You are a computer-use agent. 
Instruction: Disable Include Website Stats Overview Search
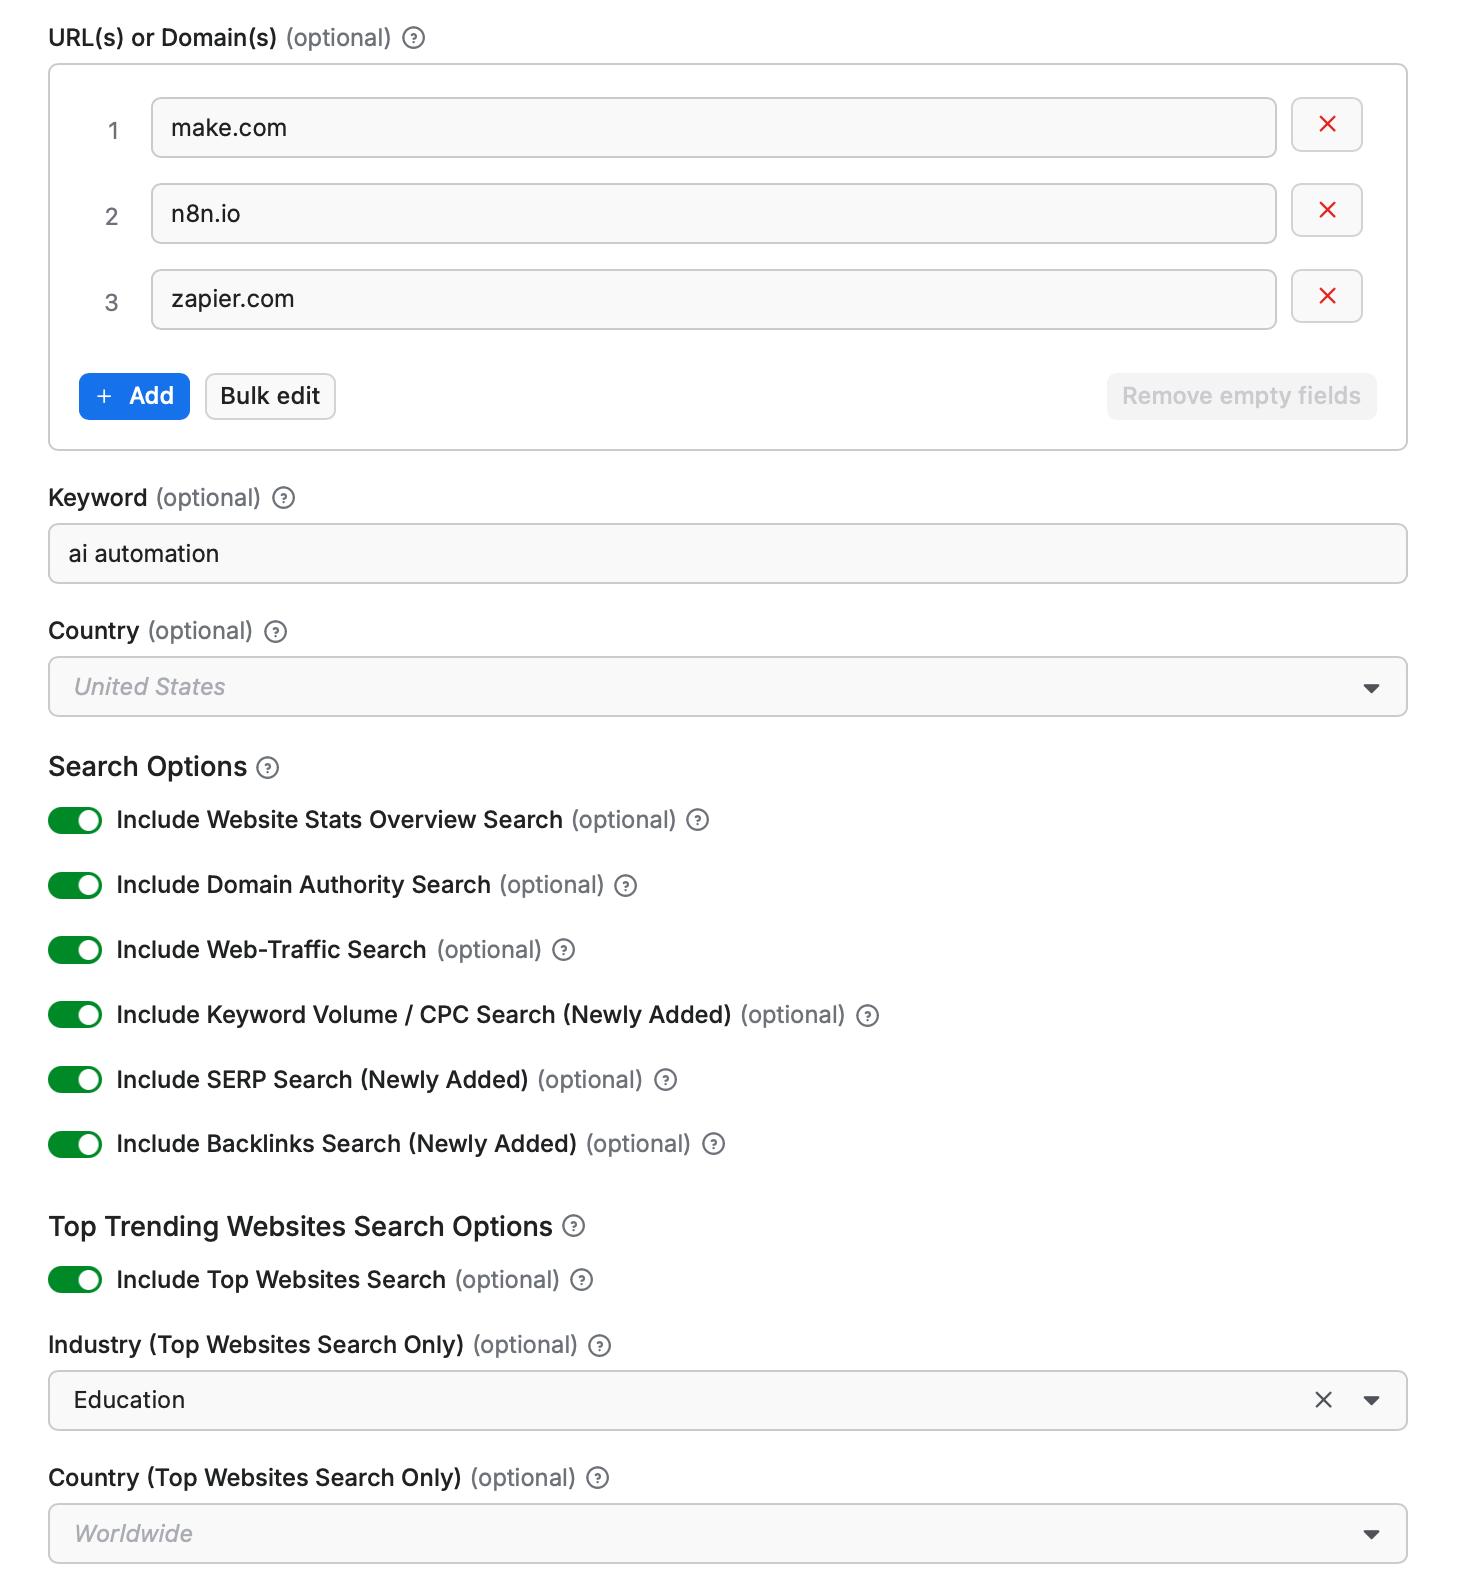pyautogui.click(x=75, y=821)
